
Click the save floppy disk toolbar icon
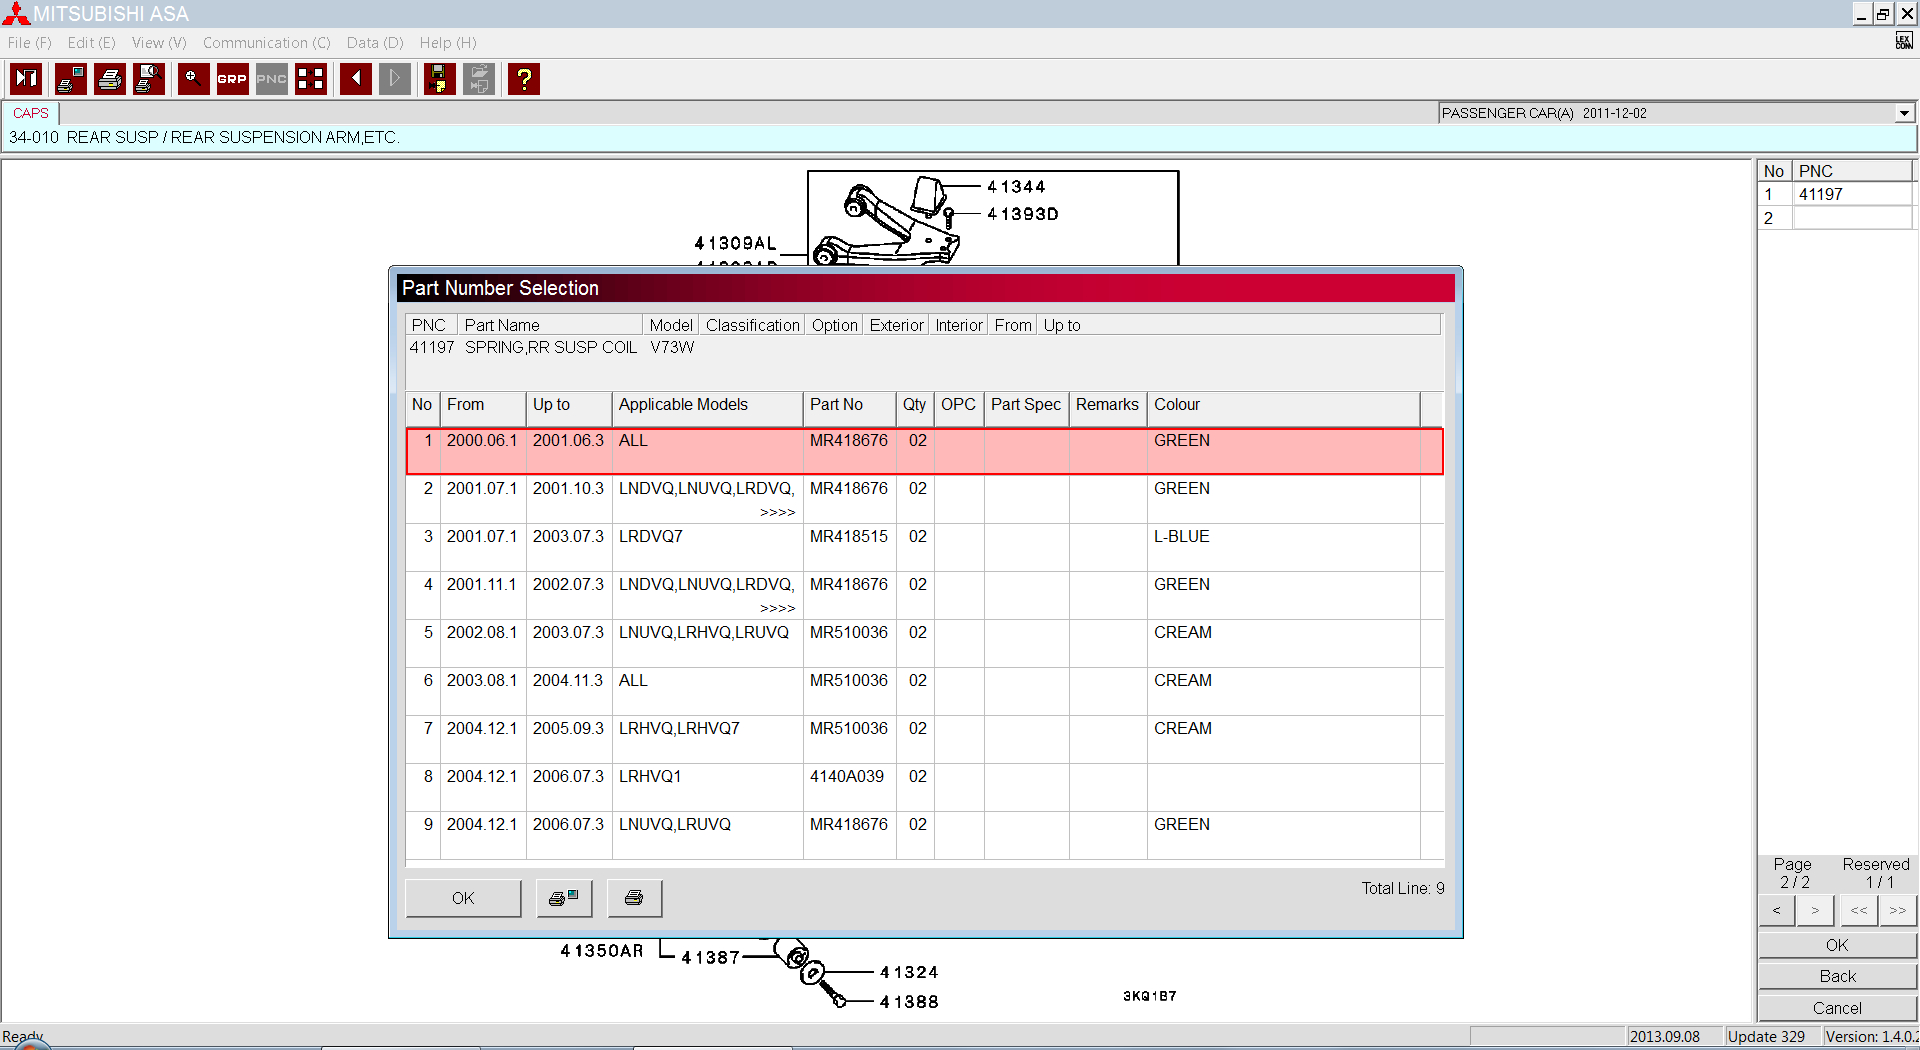click(x=439, y=79)
